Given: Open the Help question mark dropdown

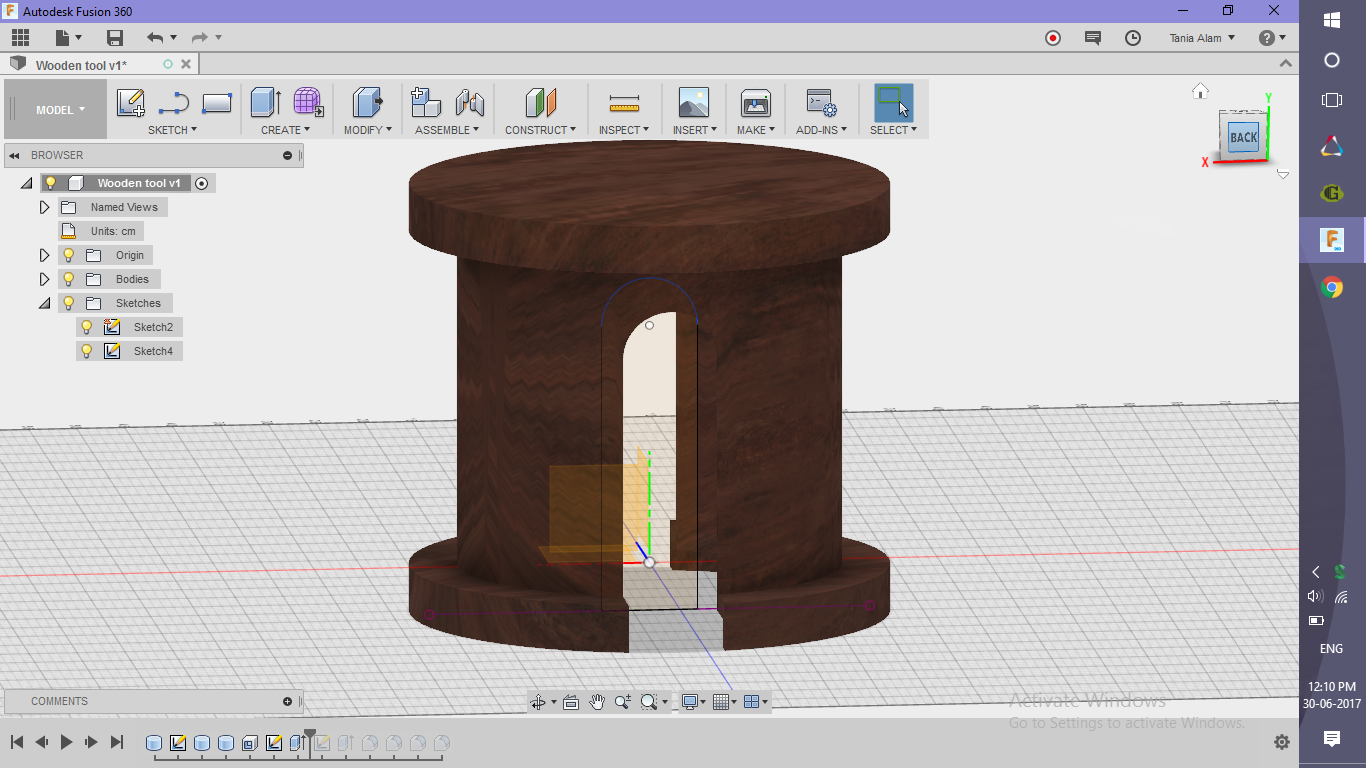Looking at the screenshot, I should pos(1272,38).
